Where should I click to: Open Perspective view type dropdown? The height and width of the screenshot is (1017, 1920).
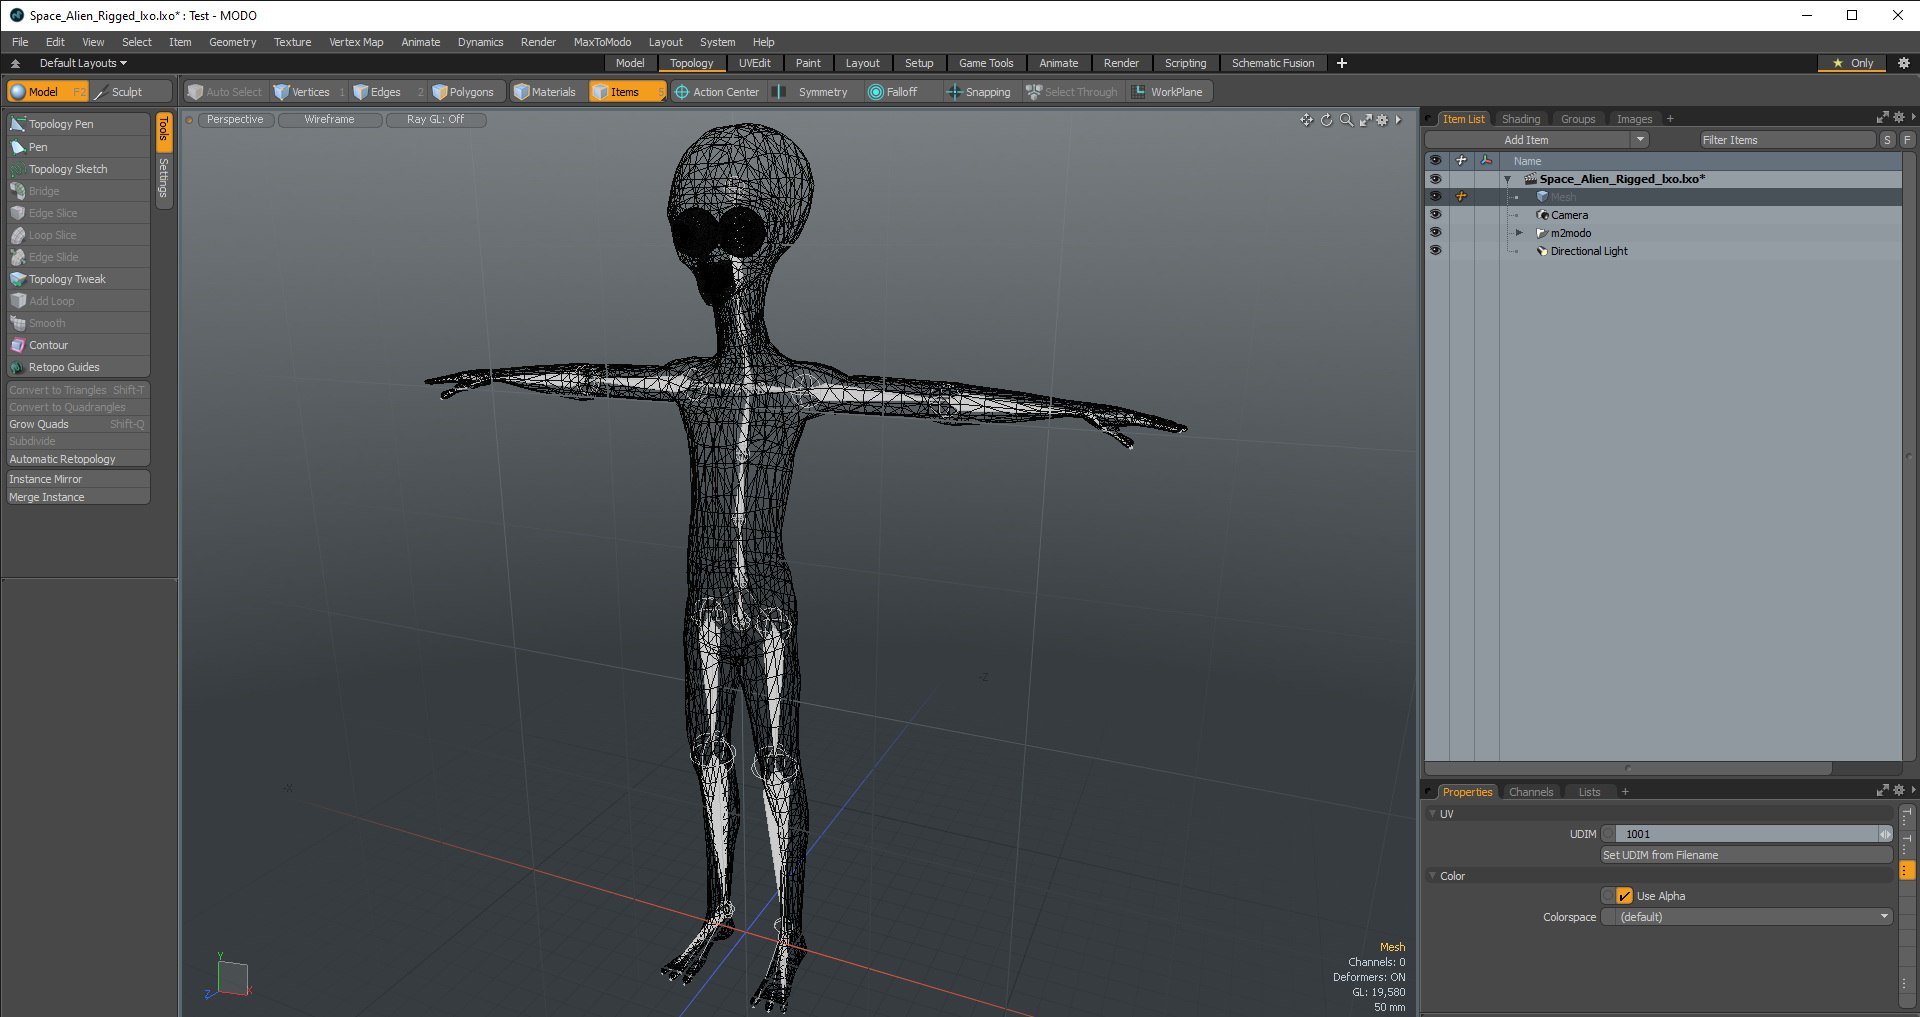pos(235,120)
